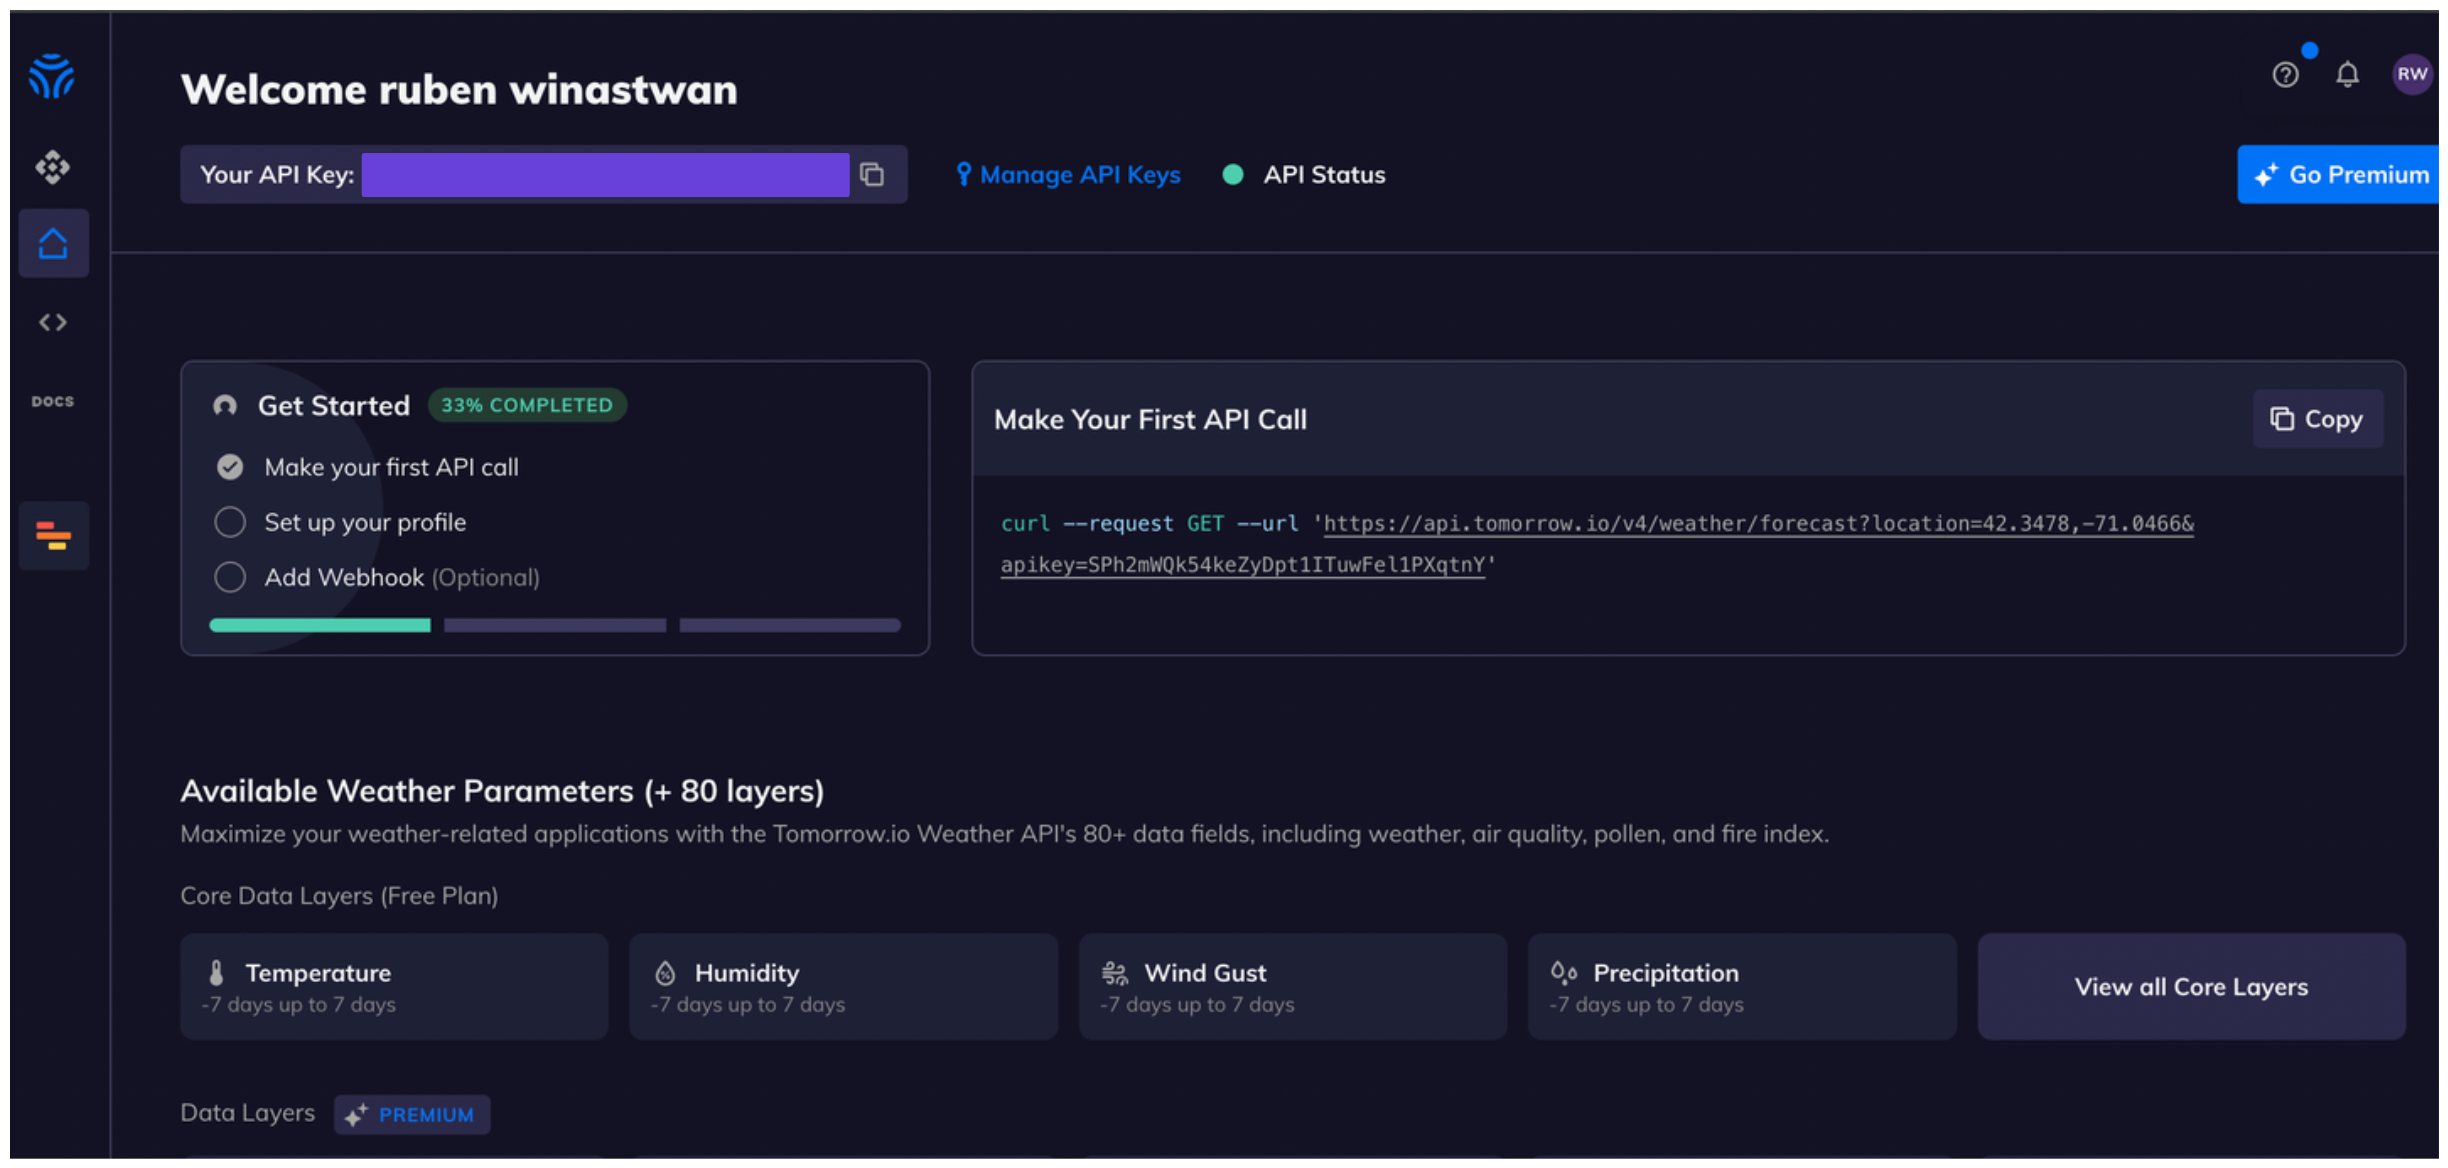Click the Tomorrow.io logo icon

(x=52, y=76)
